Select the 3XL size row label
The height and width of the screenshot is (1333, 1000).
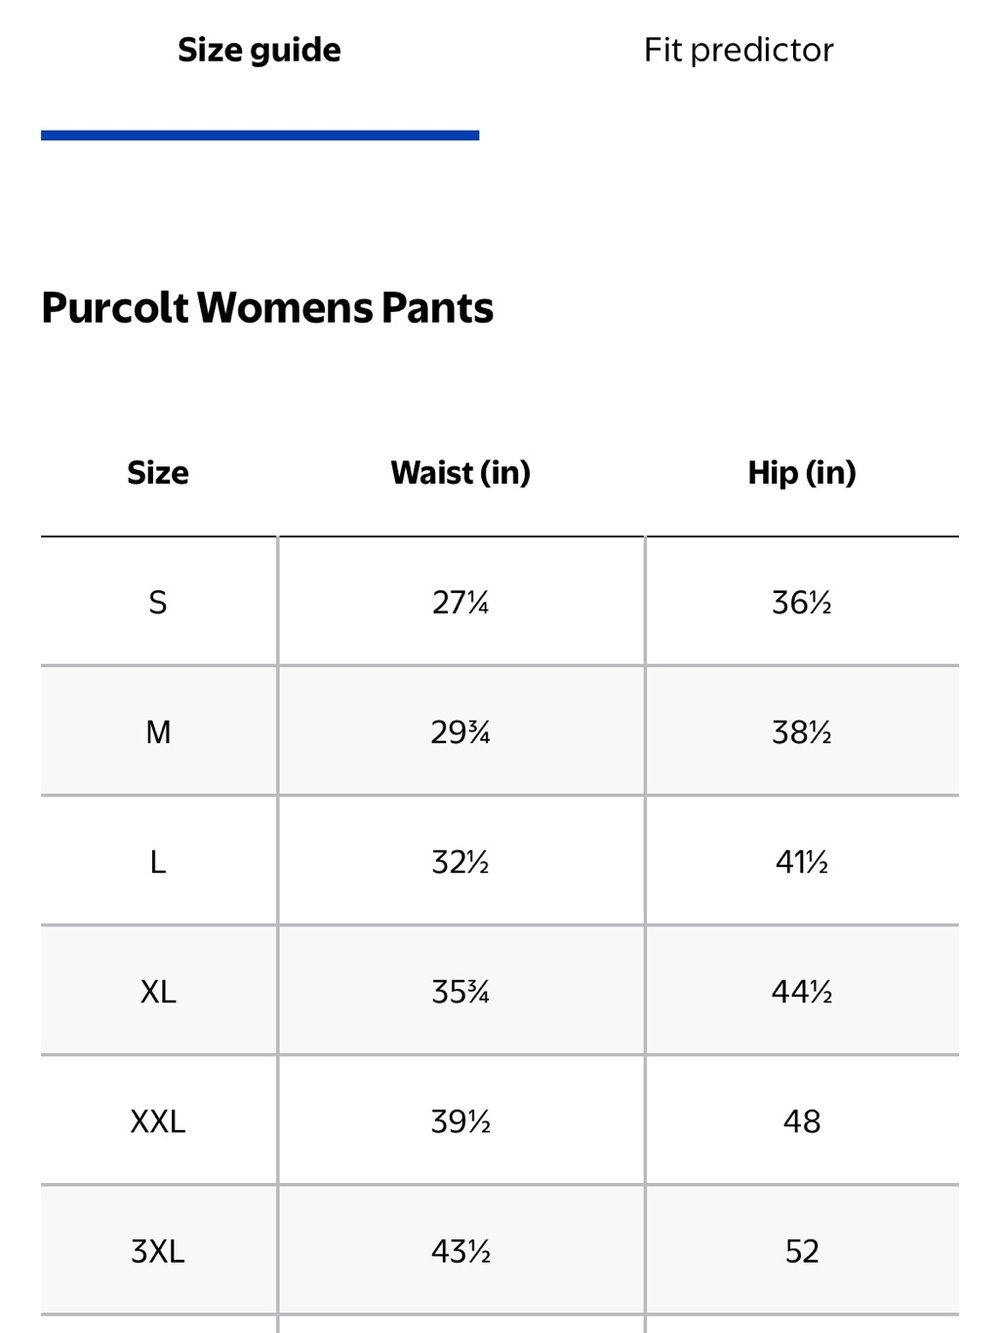pos(158,1251)
